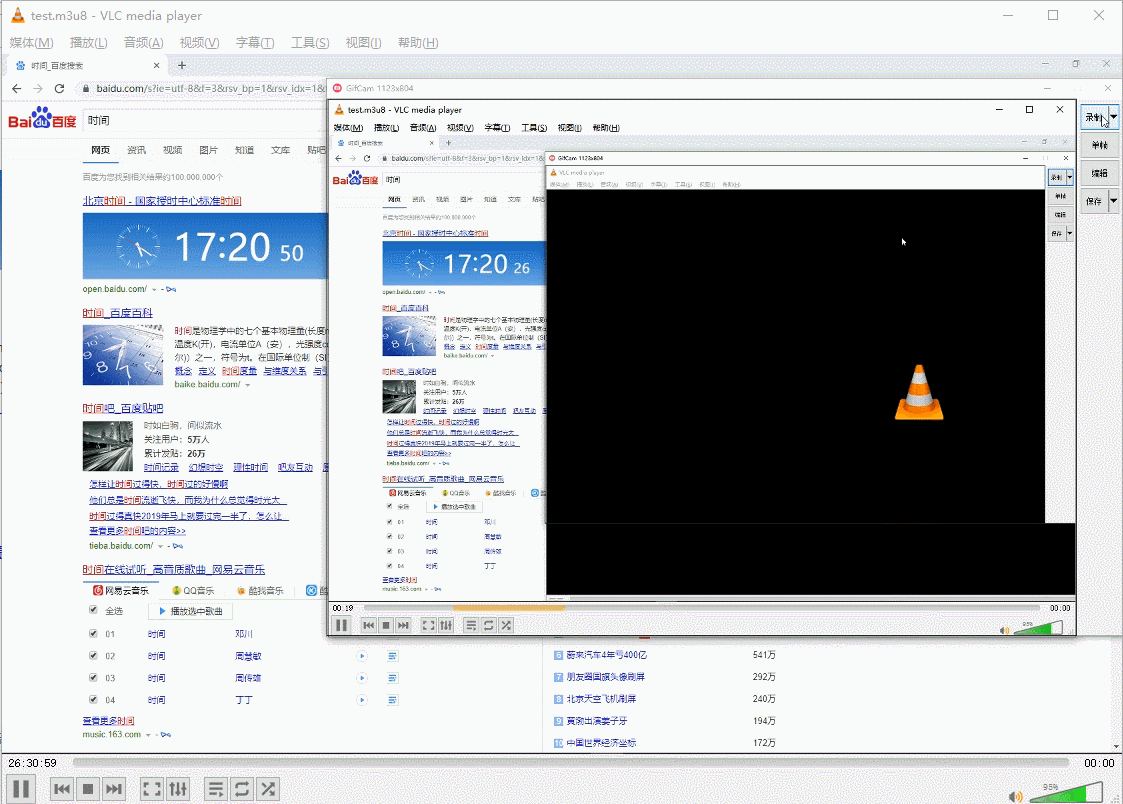1123x804 pixels.
Task: Open 北京时间 - 国家授时中心标准时间 link
Action: point(162,201)
